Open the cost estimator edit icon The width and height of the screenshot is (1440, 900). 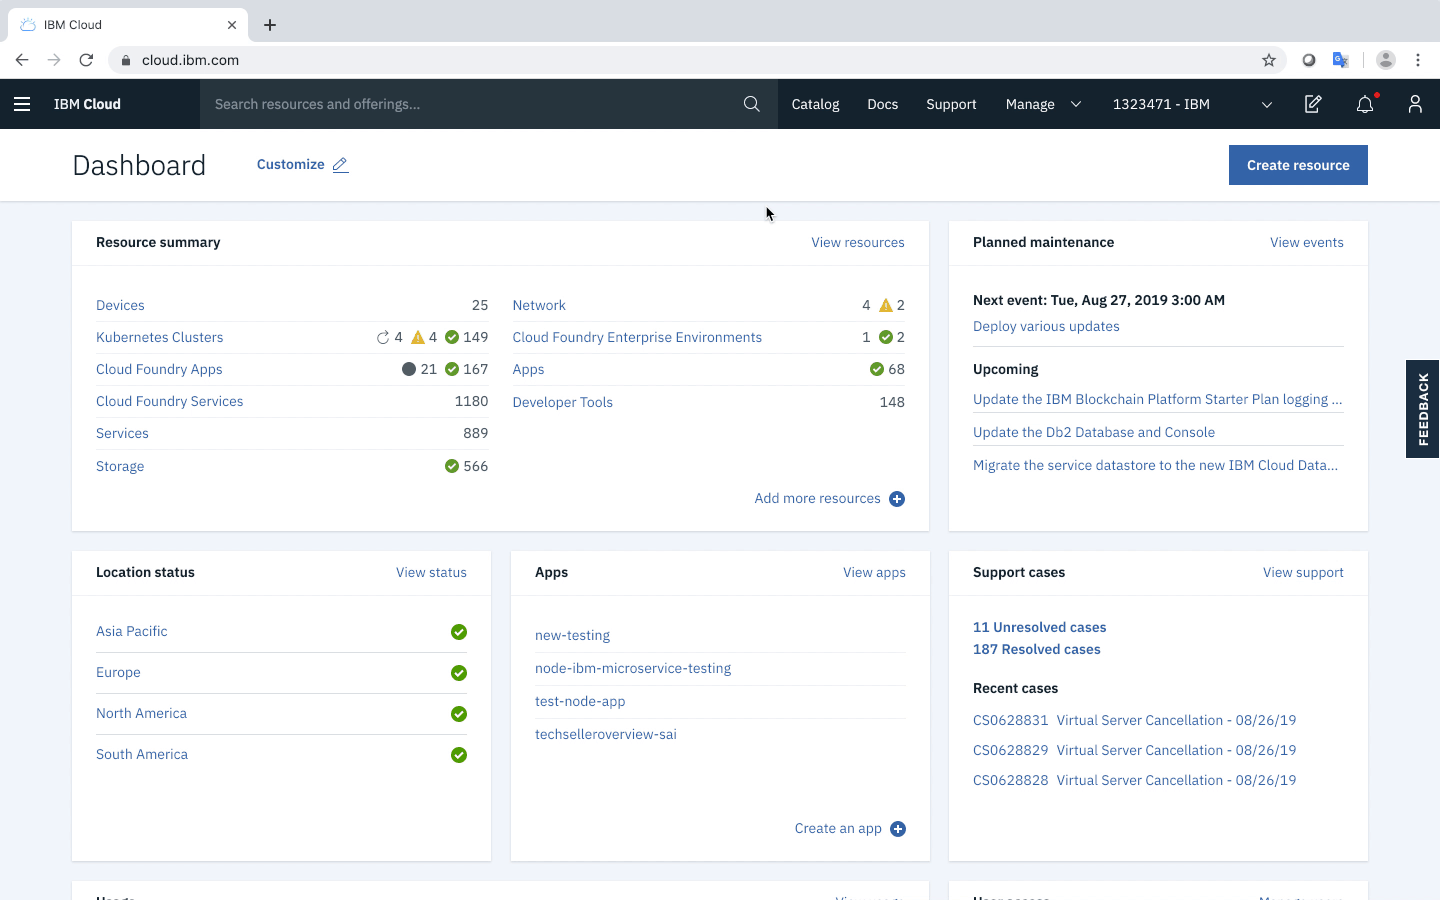1313,104
